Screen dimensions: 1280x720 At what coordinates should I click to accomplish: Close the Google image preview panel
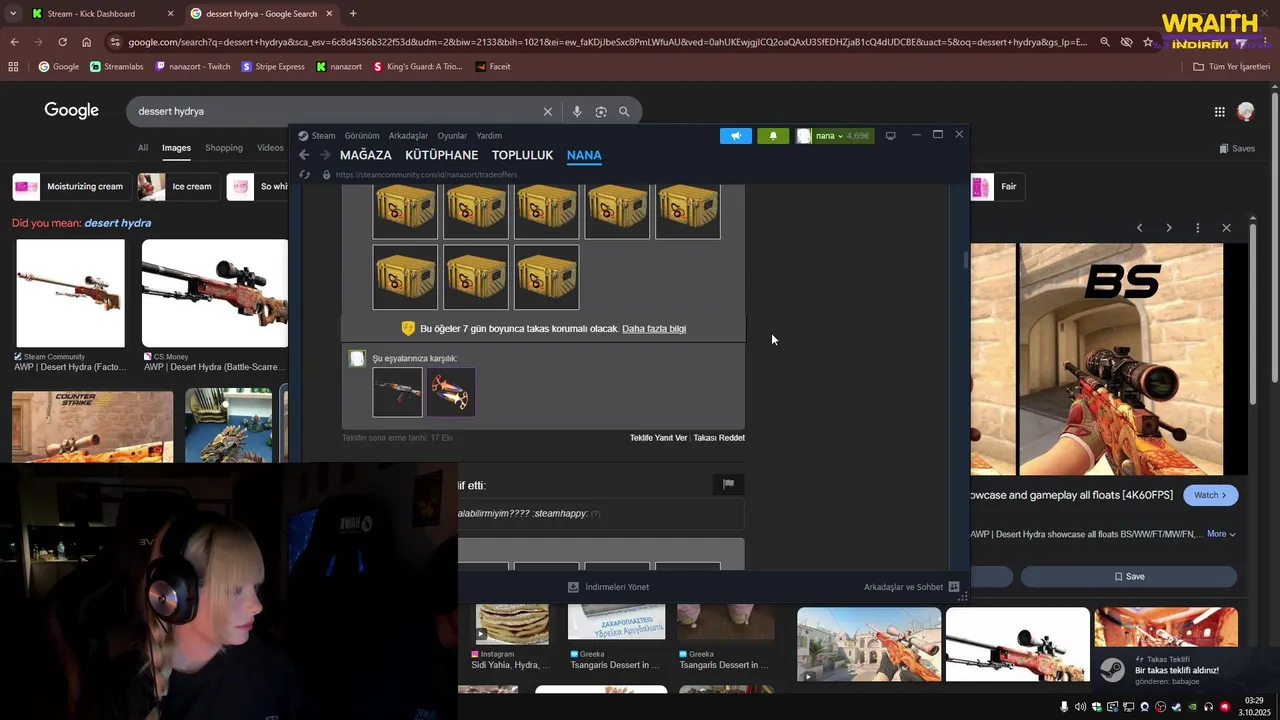(1226, 228)
